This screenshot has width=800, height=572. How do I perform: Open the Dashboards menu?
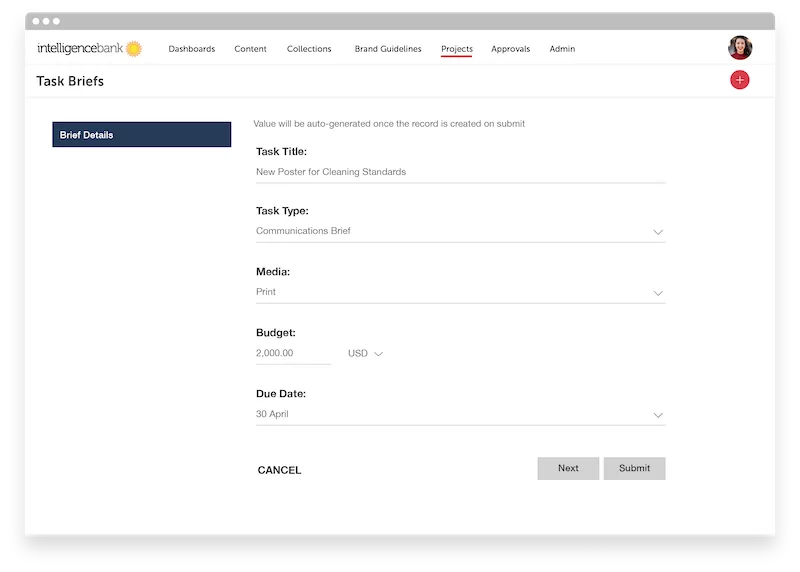(192, 49)
